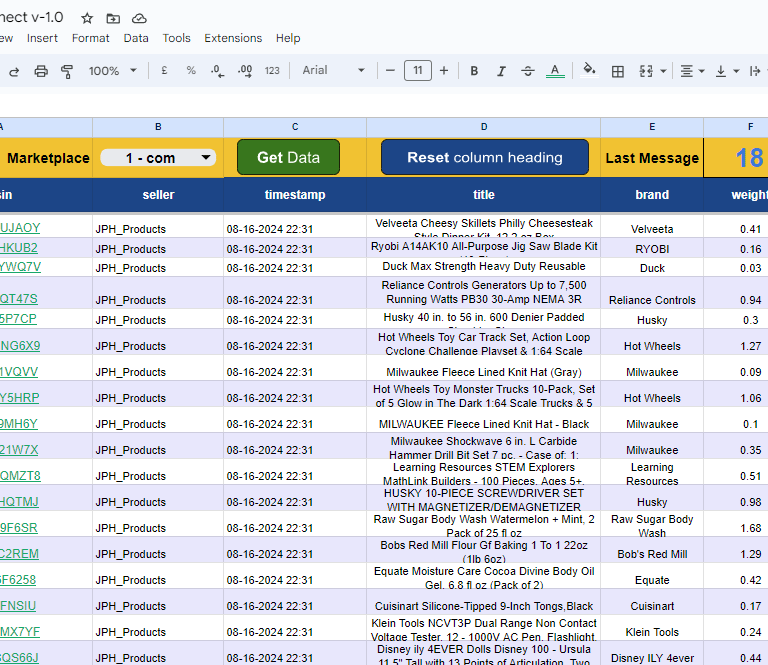Select the brand cell 'Klein Tools'
The height and width of the screenshot is (665, 768).
click(x=652, y=628)
